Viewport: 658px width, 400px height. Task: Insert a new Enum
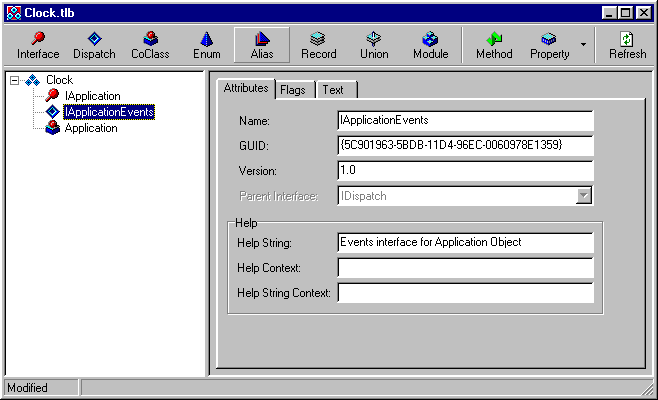tap(206, 45)
